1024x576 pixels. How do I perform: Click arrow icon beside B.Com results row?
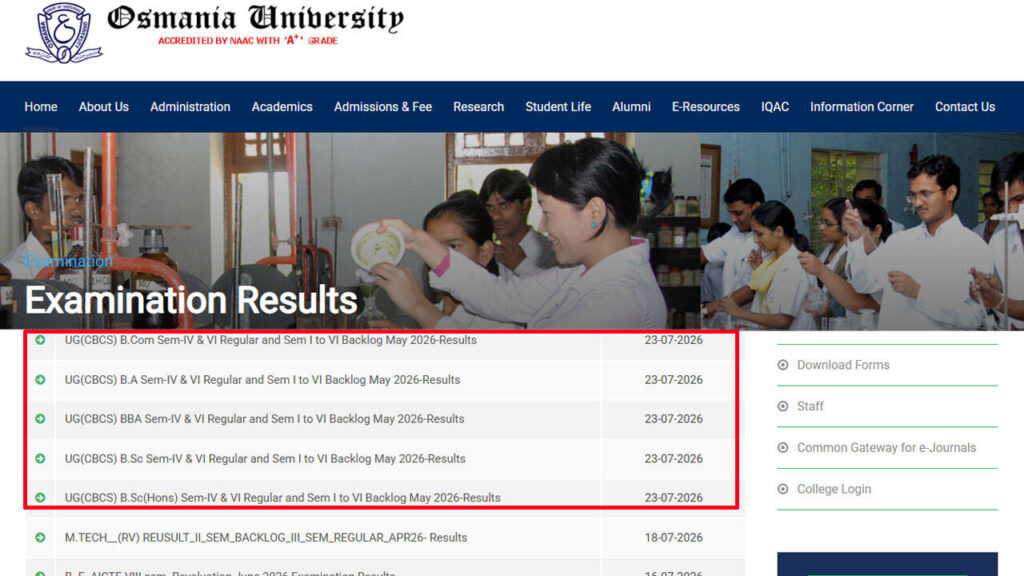pyautogui.click(x=40, y=340)
